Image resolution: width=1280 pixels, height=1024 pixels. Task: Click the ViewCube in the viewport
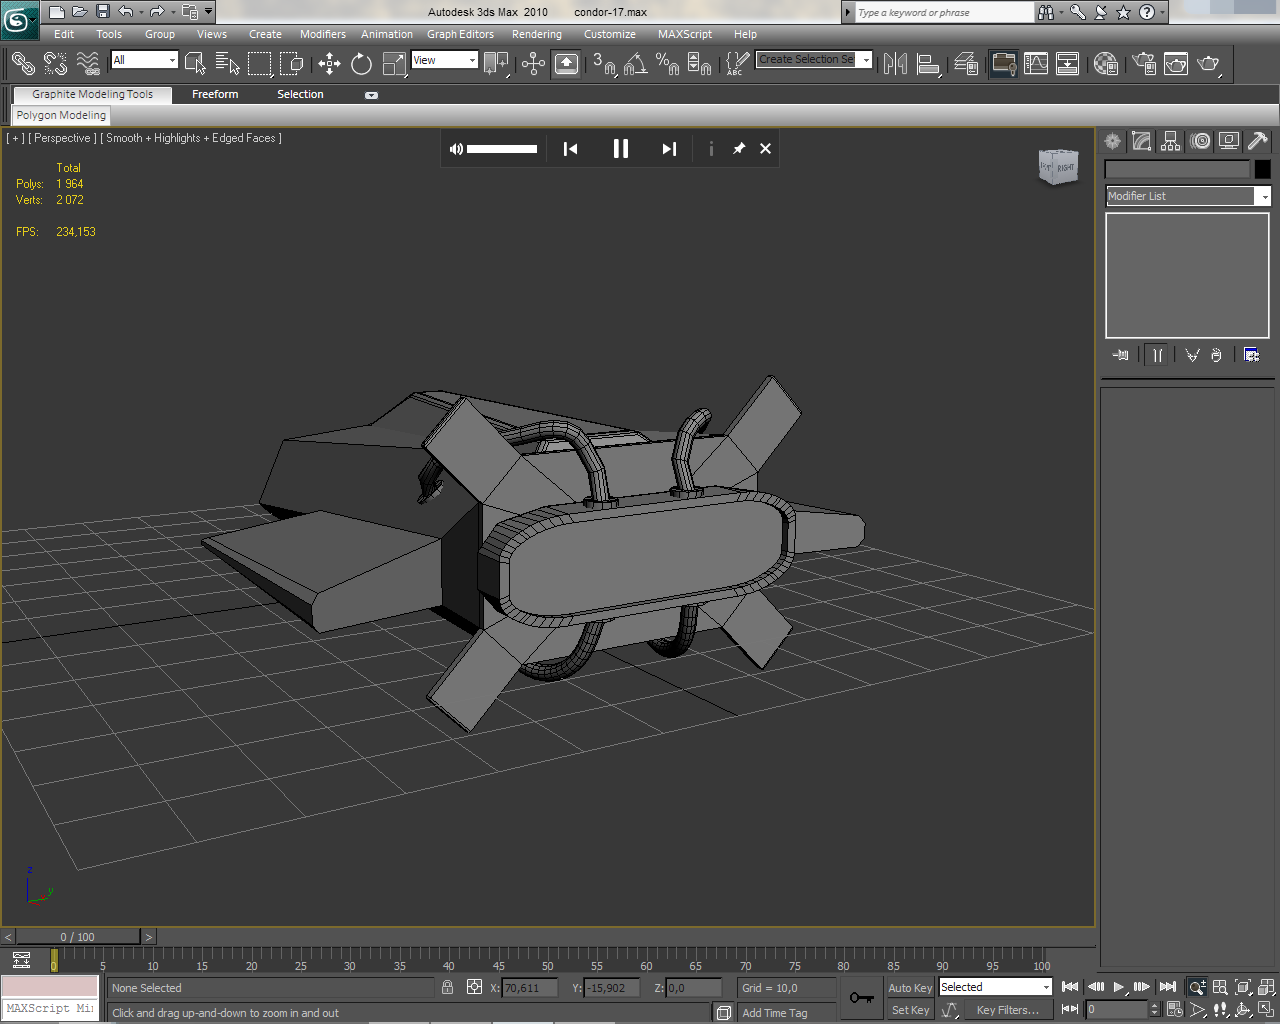pyautogui.click(x=1058, y=167)
